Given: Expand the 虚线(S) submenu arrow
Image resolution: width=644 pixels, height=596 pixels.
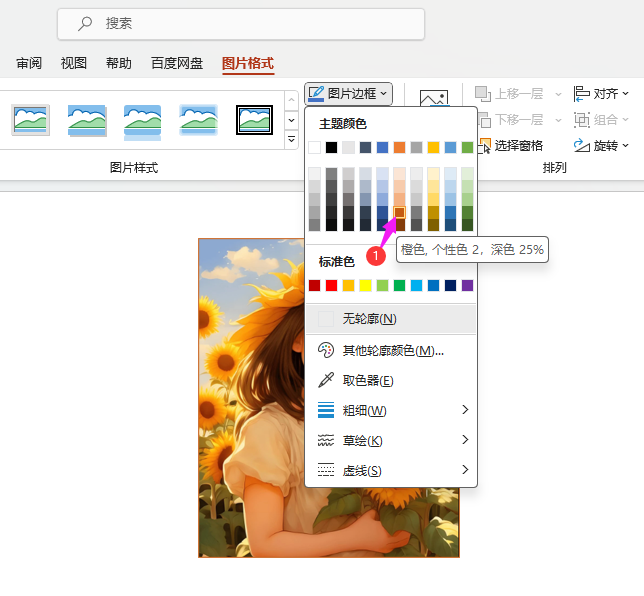Looking at the screenshot, I should coord(465,470).
